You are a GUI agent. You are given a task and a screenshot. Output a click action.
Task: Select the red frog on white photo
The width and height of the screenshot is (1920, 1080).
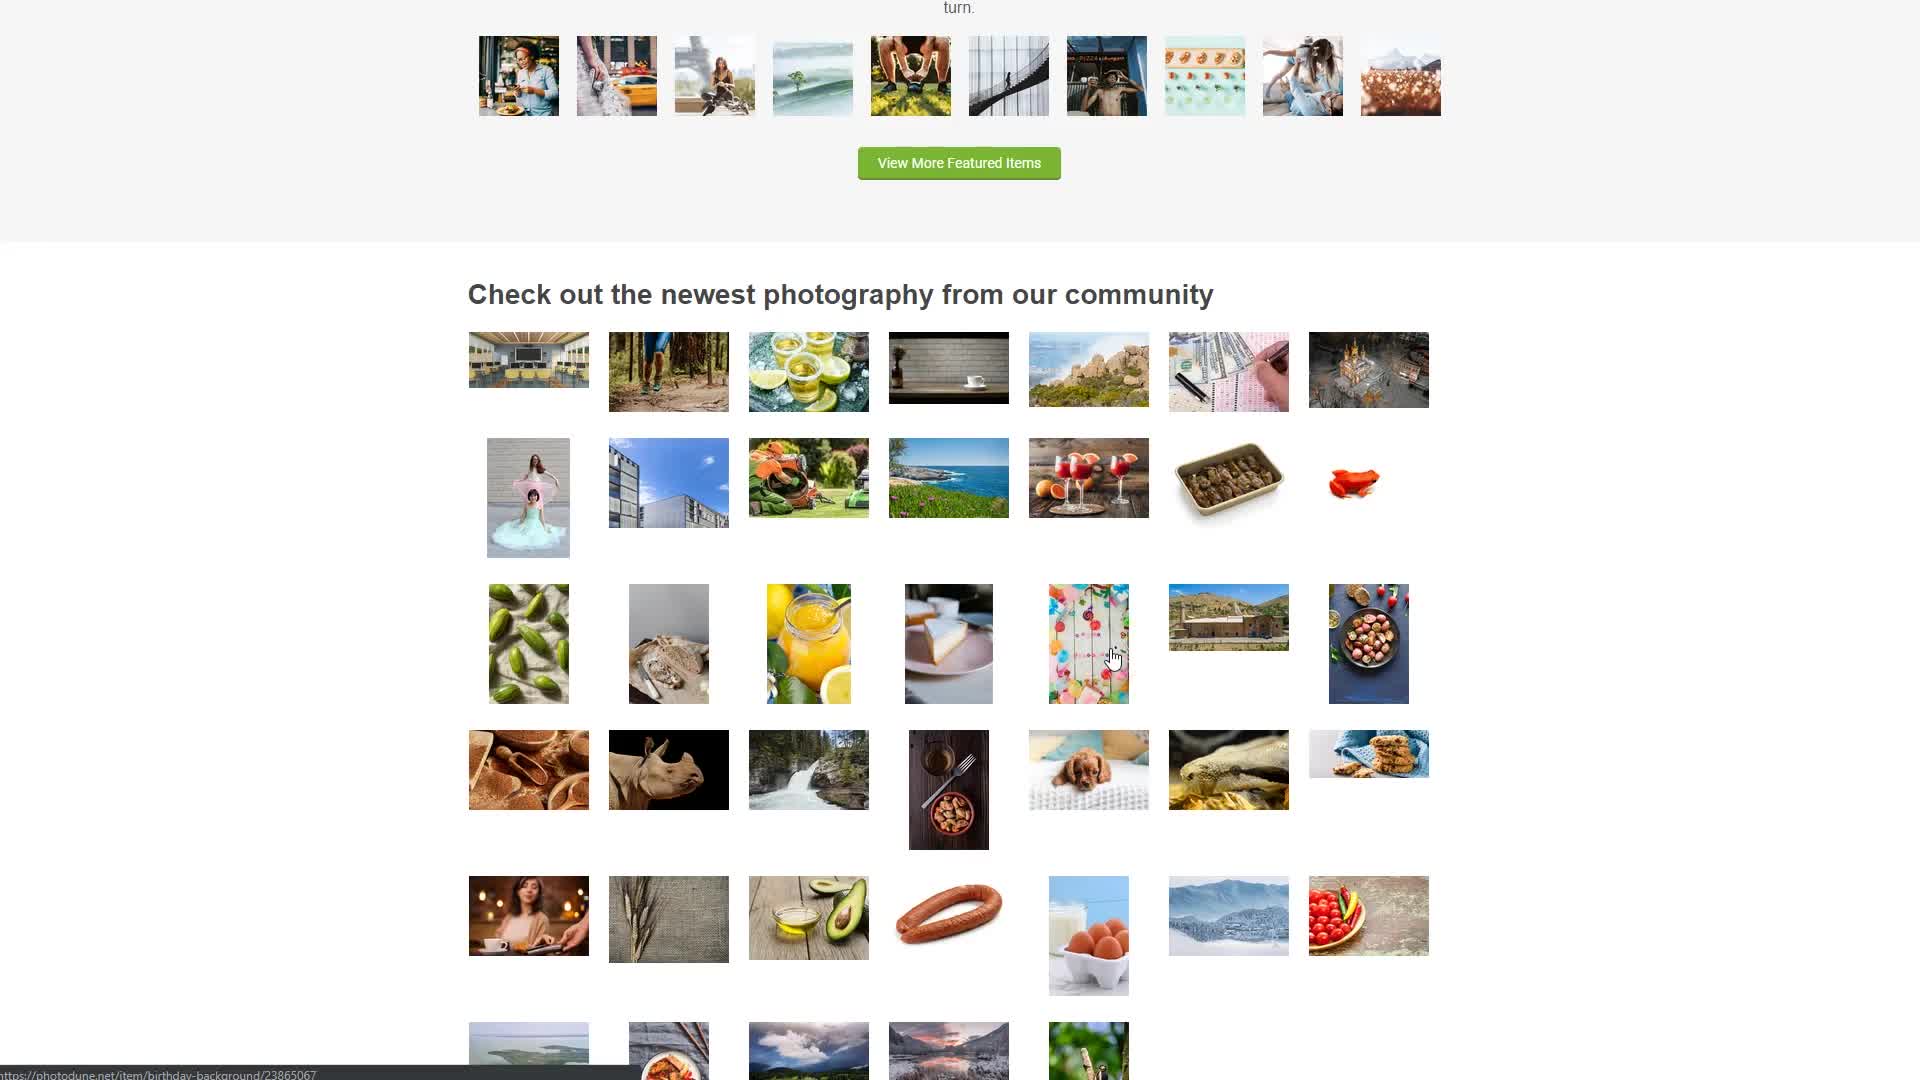pyautogui.click(x=1355, y=483)
